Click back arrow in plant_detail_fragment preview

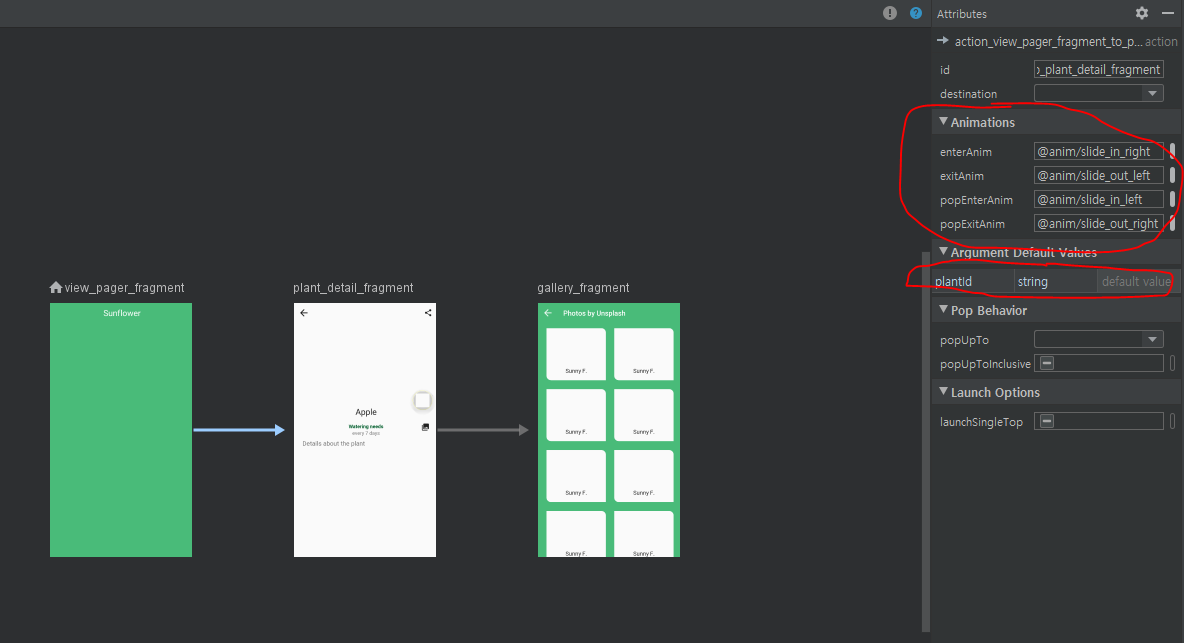pos(304,312)
